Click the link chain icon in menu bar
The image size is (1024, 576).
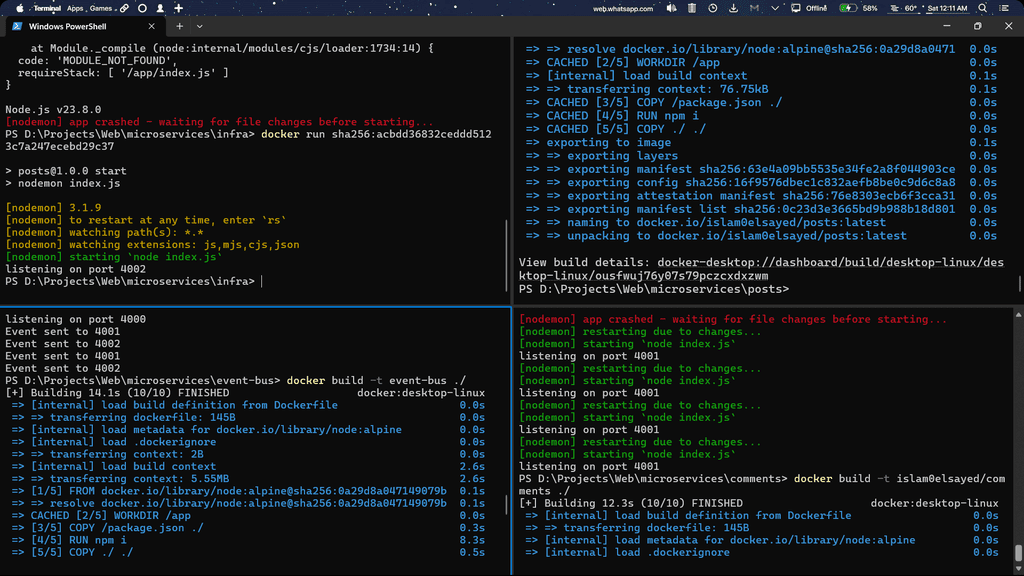124,8
